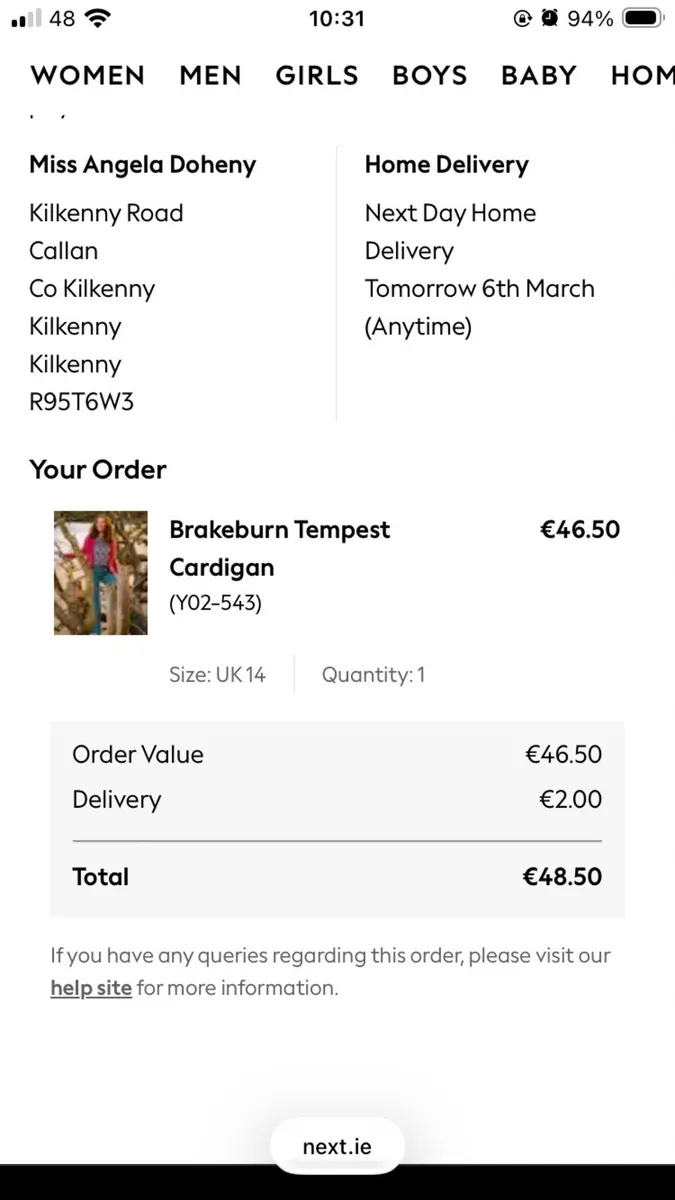Image resolution: width=675 pixels, height=1200 pixels.
Task: Tap the product code Y02-543
Action: coord(215,603)
